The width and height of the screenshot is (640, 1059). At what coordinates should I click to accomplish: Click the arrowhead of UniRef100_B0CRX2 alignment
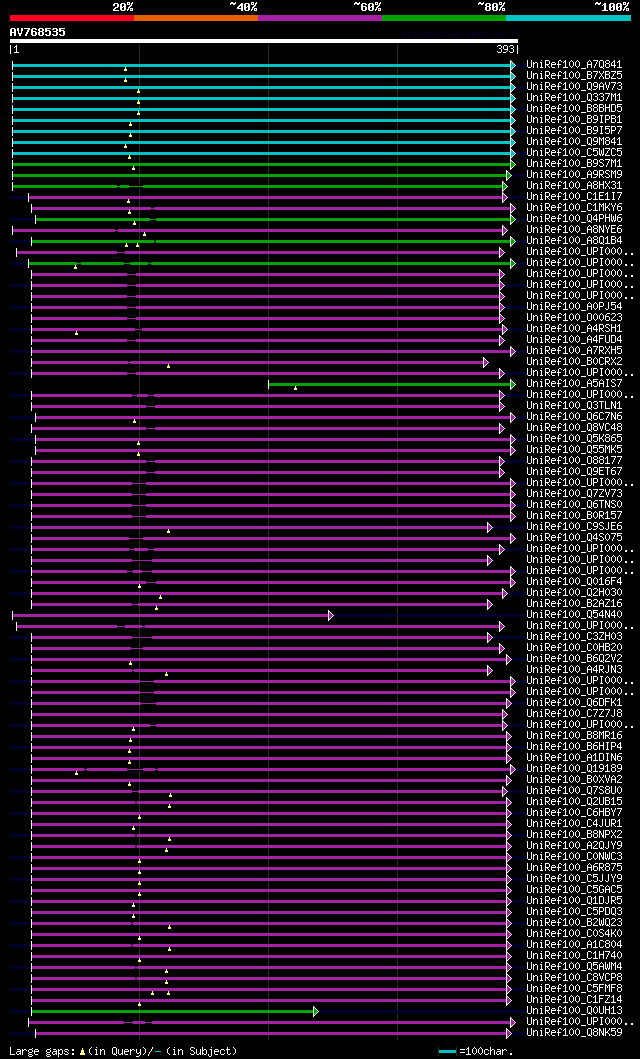(485, 362)
